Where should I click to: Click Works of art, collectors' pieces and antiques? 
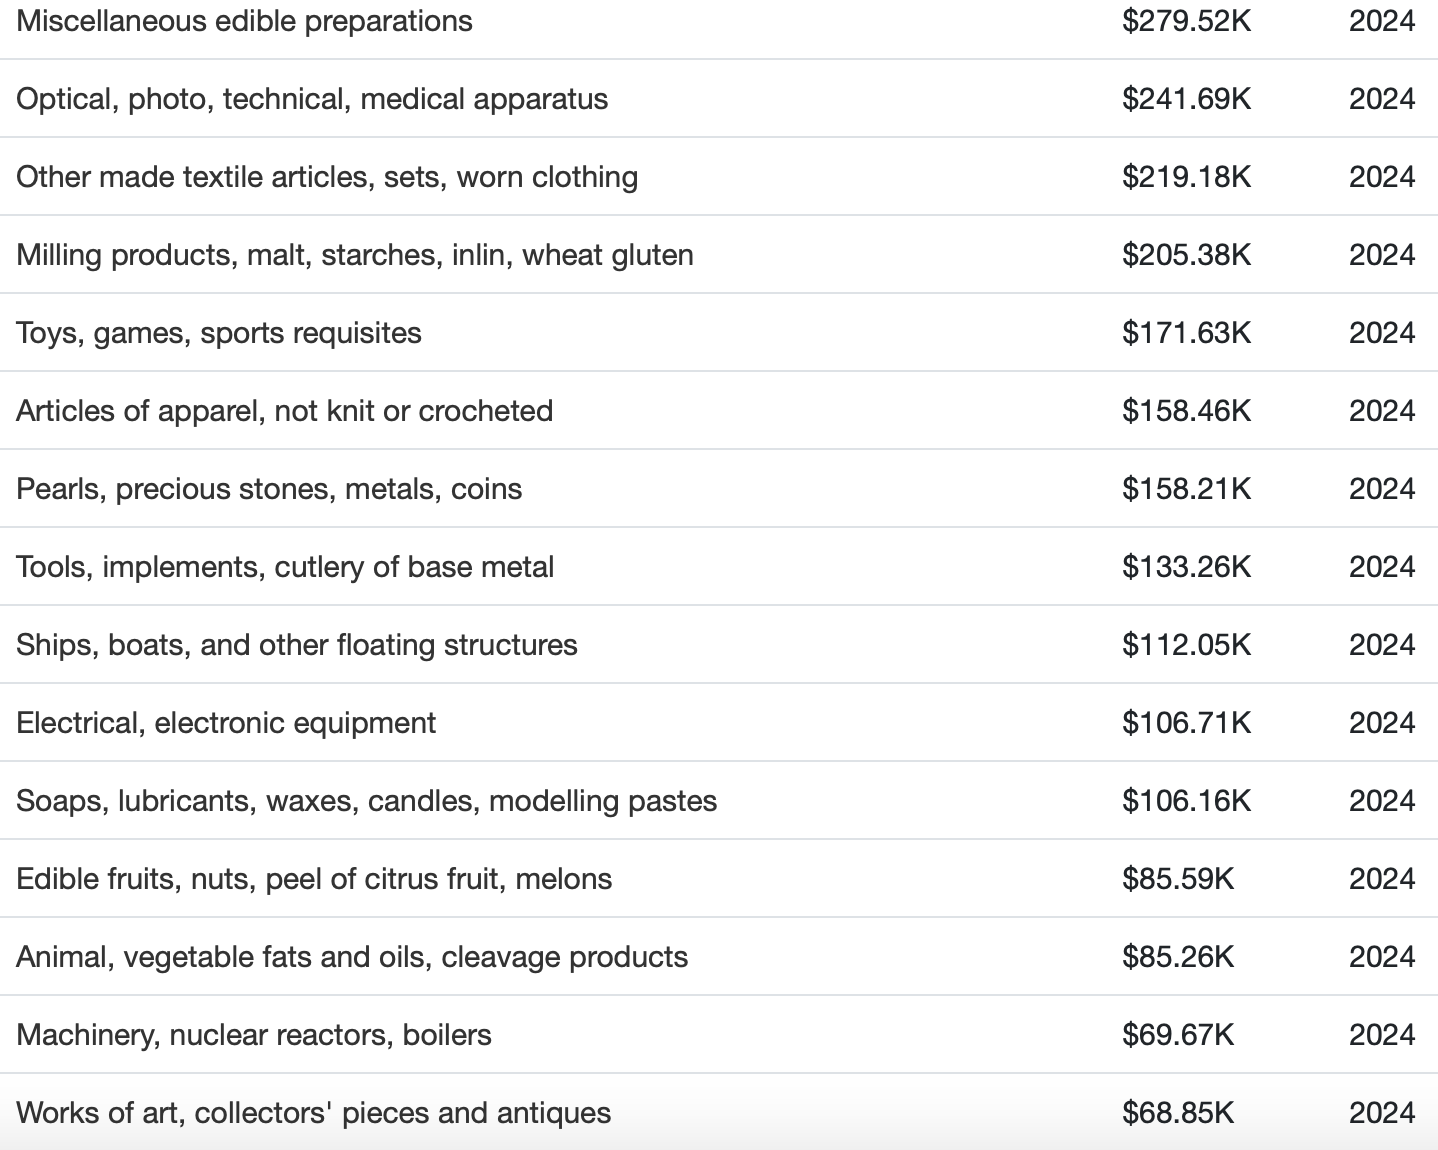pos(314,1113)
